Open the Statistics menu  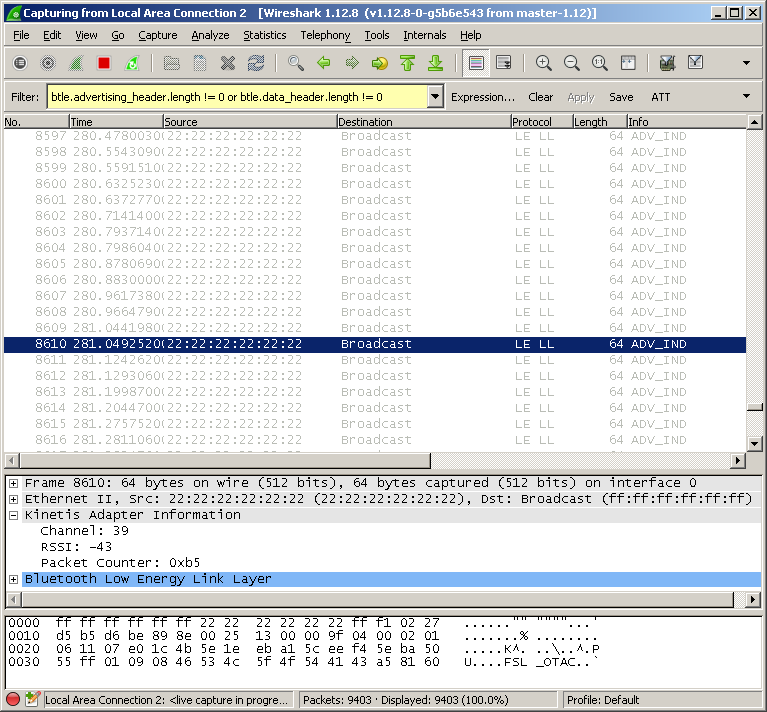point(265,35)
